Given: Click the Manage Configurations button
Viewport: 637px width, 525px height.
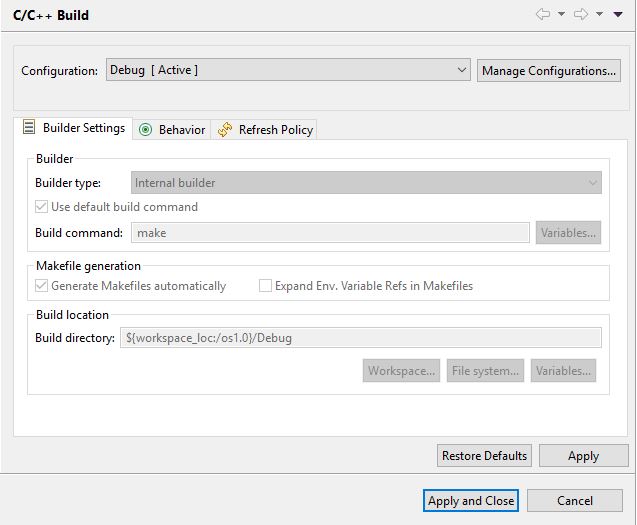Looking at the screenshot, I should click(549, 71).
